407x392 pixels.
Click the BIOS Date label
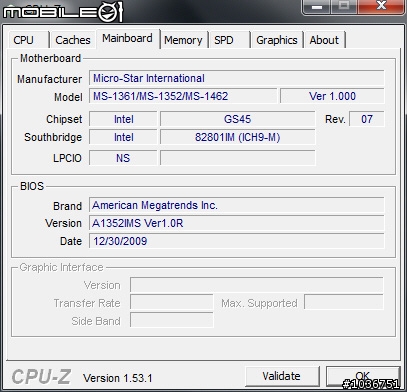71,241
